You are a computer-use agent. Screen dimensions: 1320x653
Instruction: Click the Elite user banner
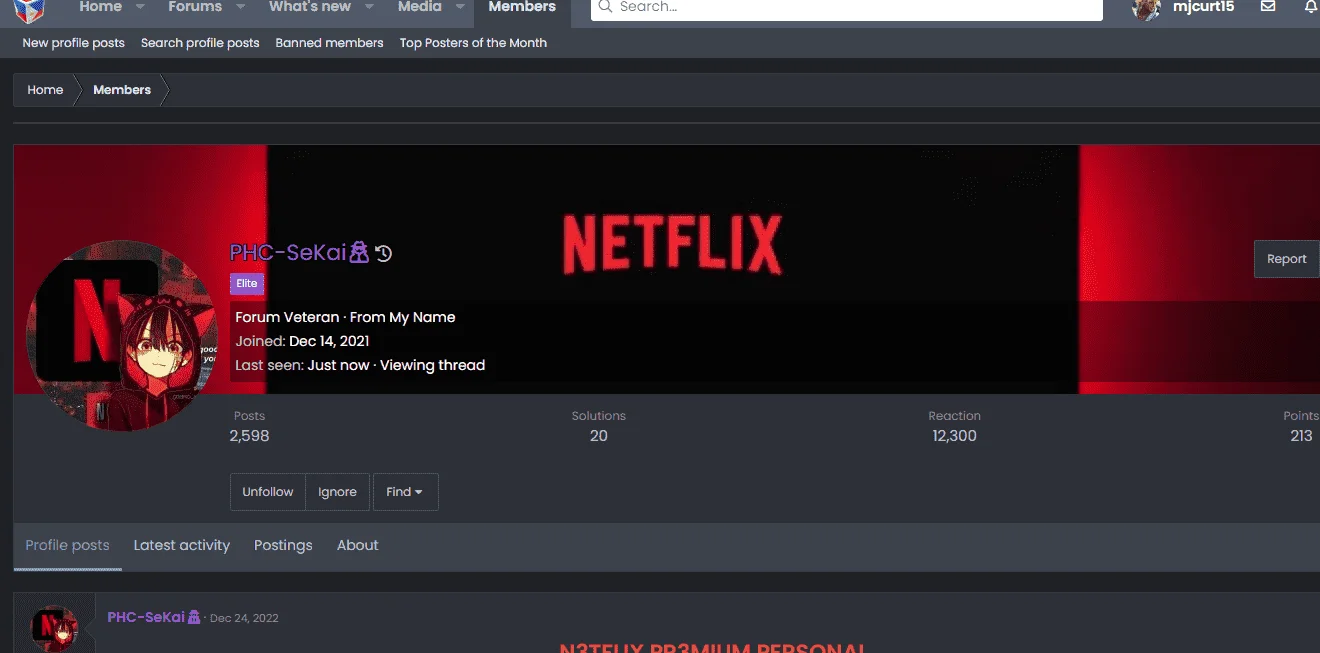pyautogui.click(x=247, y=284)
